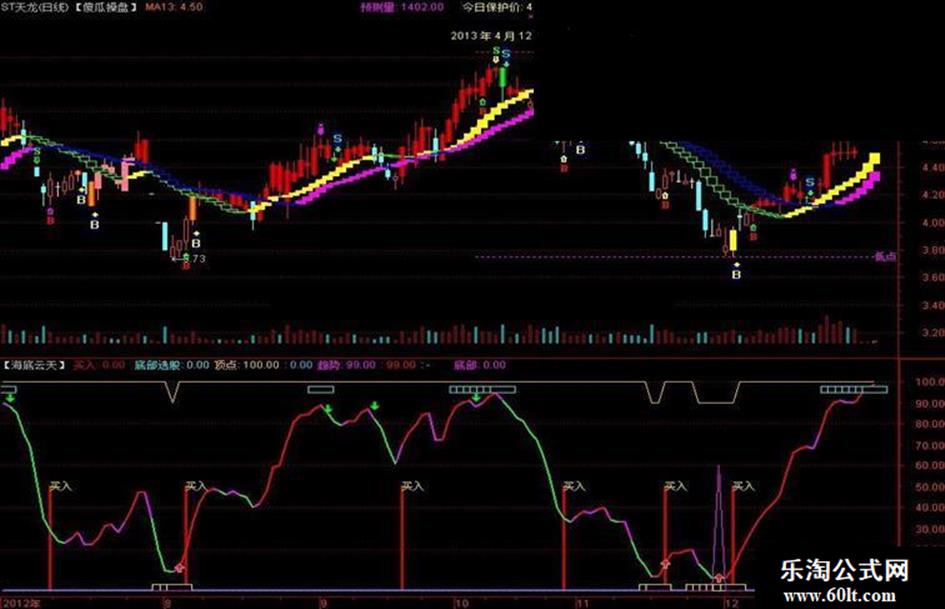The height and width of the screenshot is (609, 945).
Task: Click the red up arrow at the oscillator trough near month 8
Action: point(179,567)
